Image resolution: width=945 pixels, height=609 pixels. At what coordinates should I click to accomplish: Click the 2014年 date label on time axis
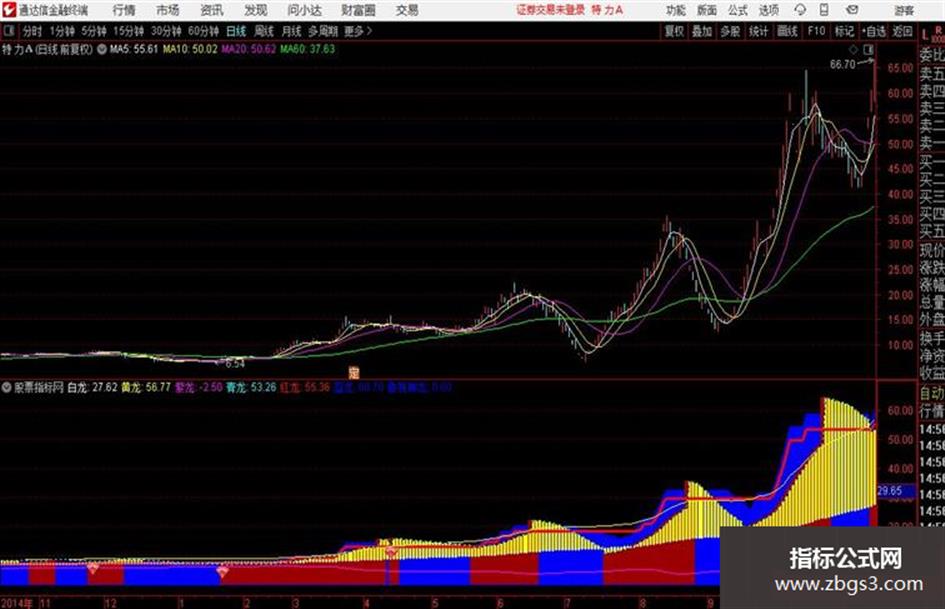[x=17, y=603]
